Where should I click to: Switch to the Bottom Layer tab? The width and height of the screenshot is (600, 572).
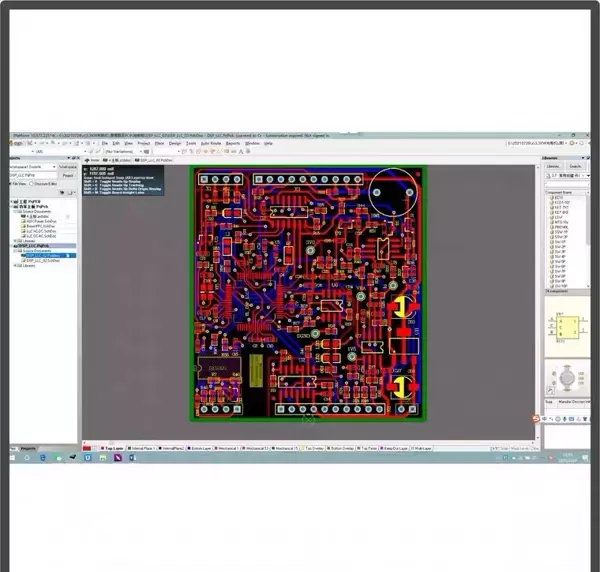coord(191,448)
